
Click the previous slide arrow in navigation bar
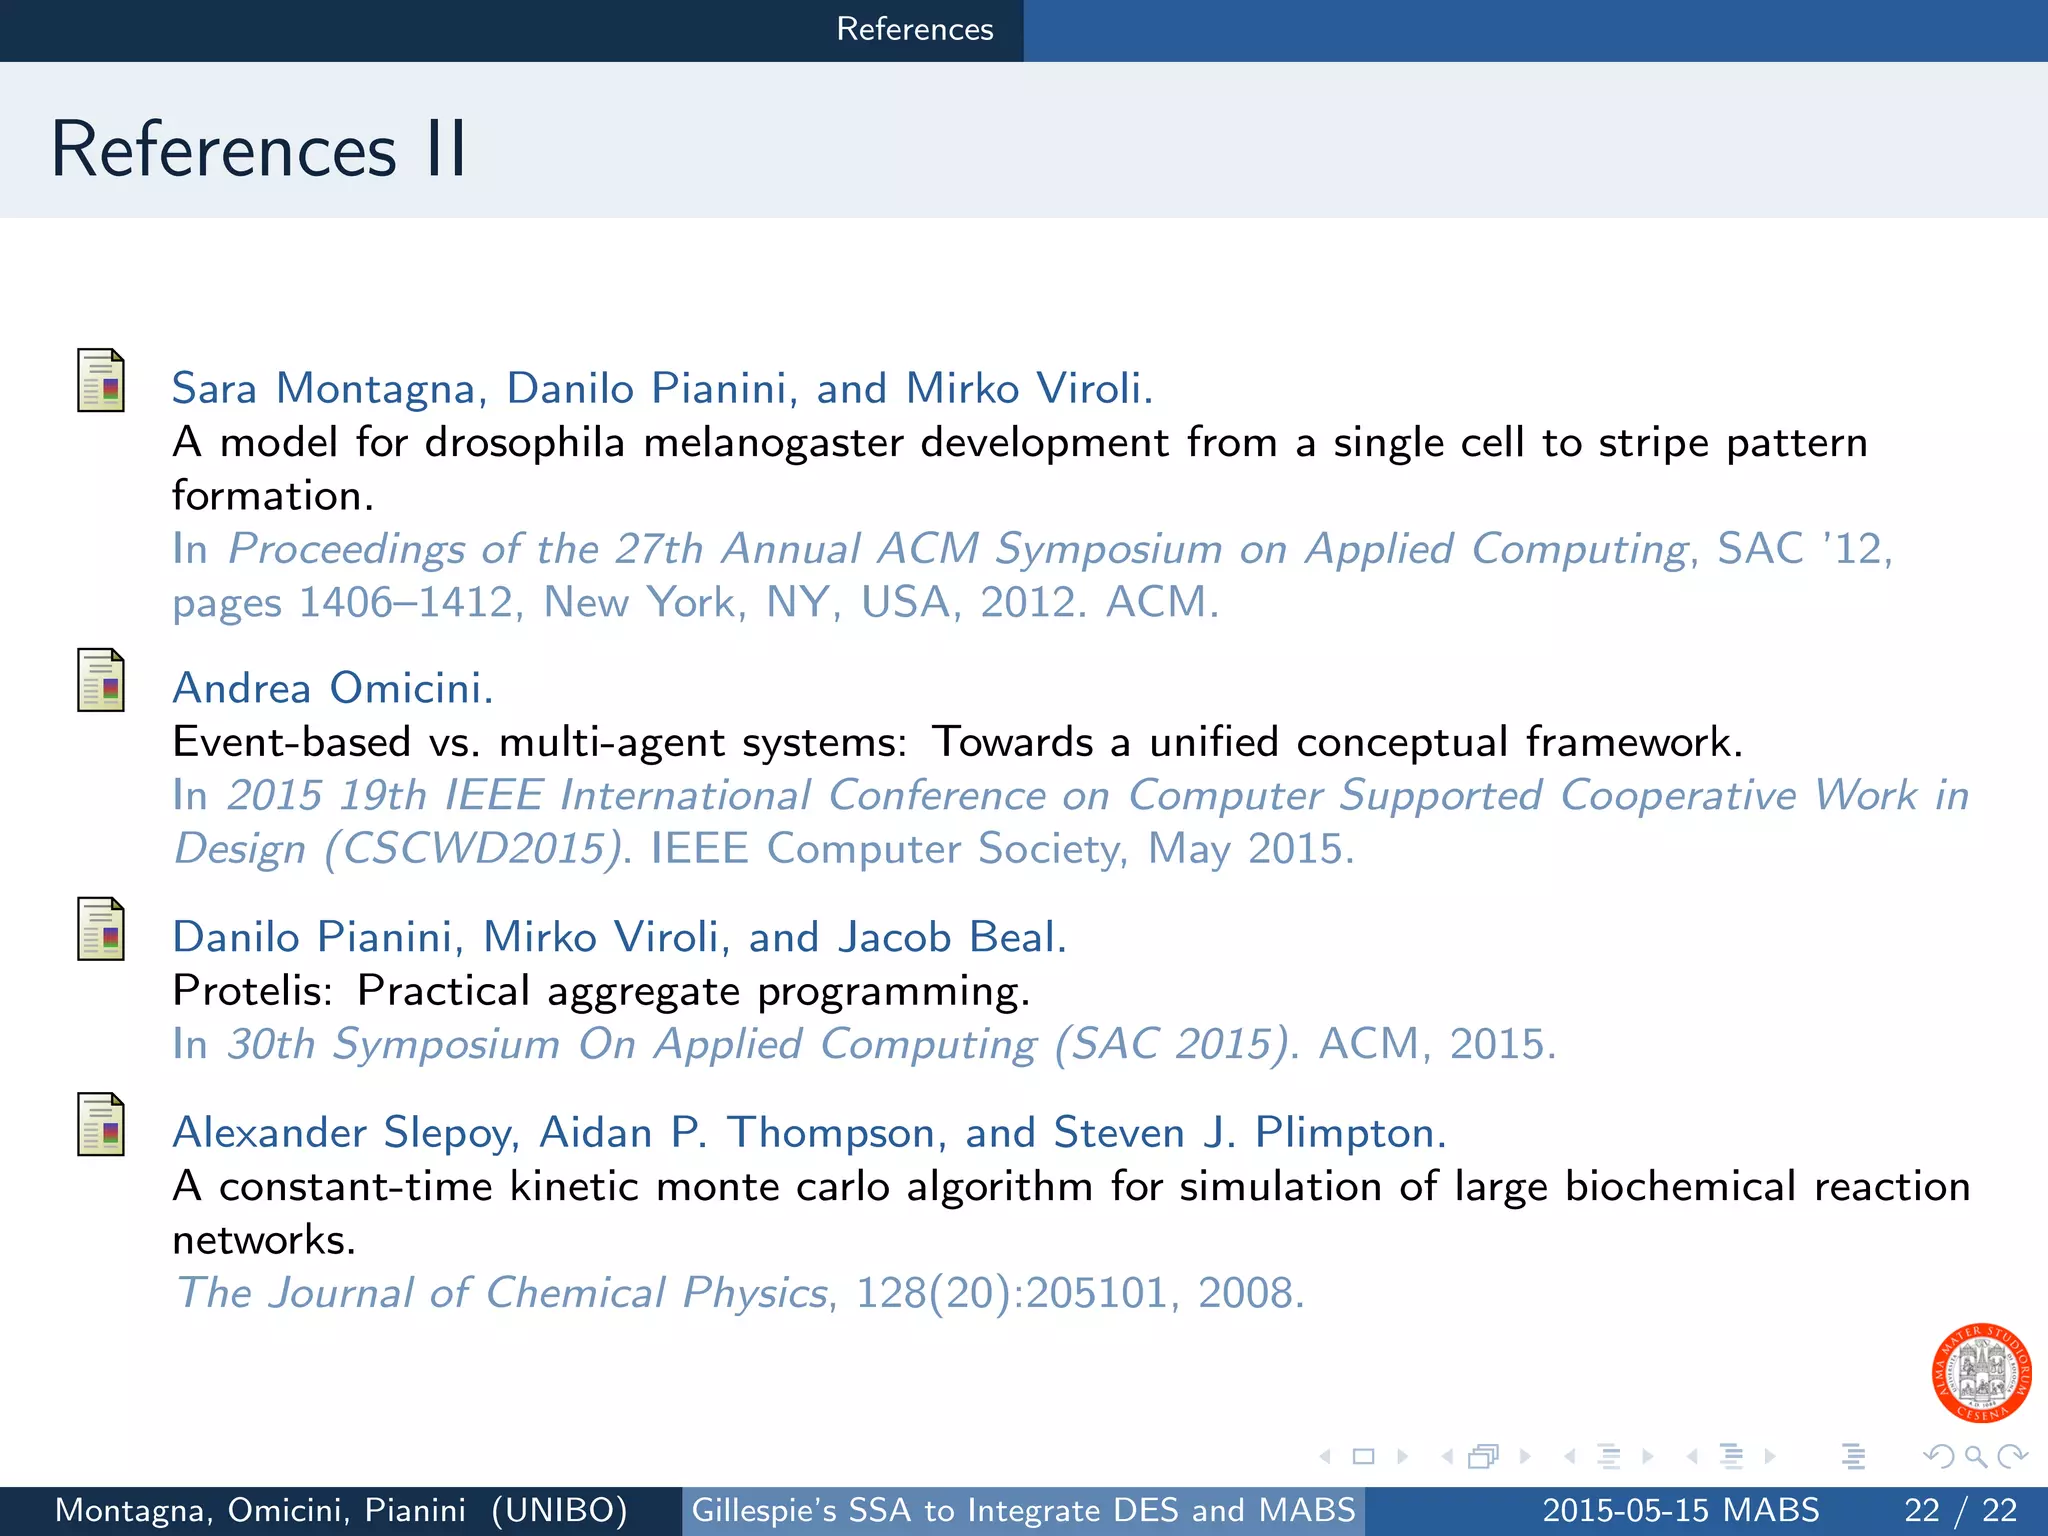(1326, 1457)
